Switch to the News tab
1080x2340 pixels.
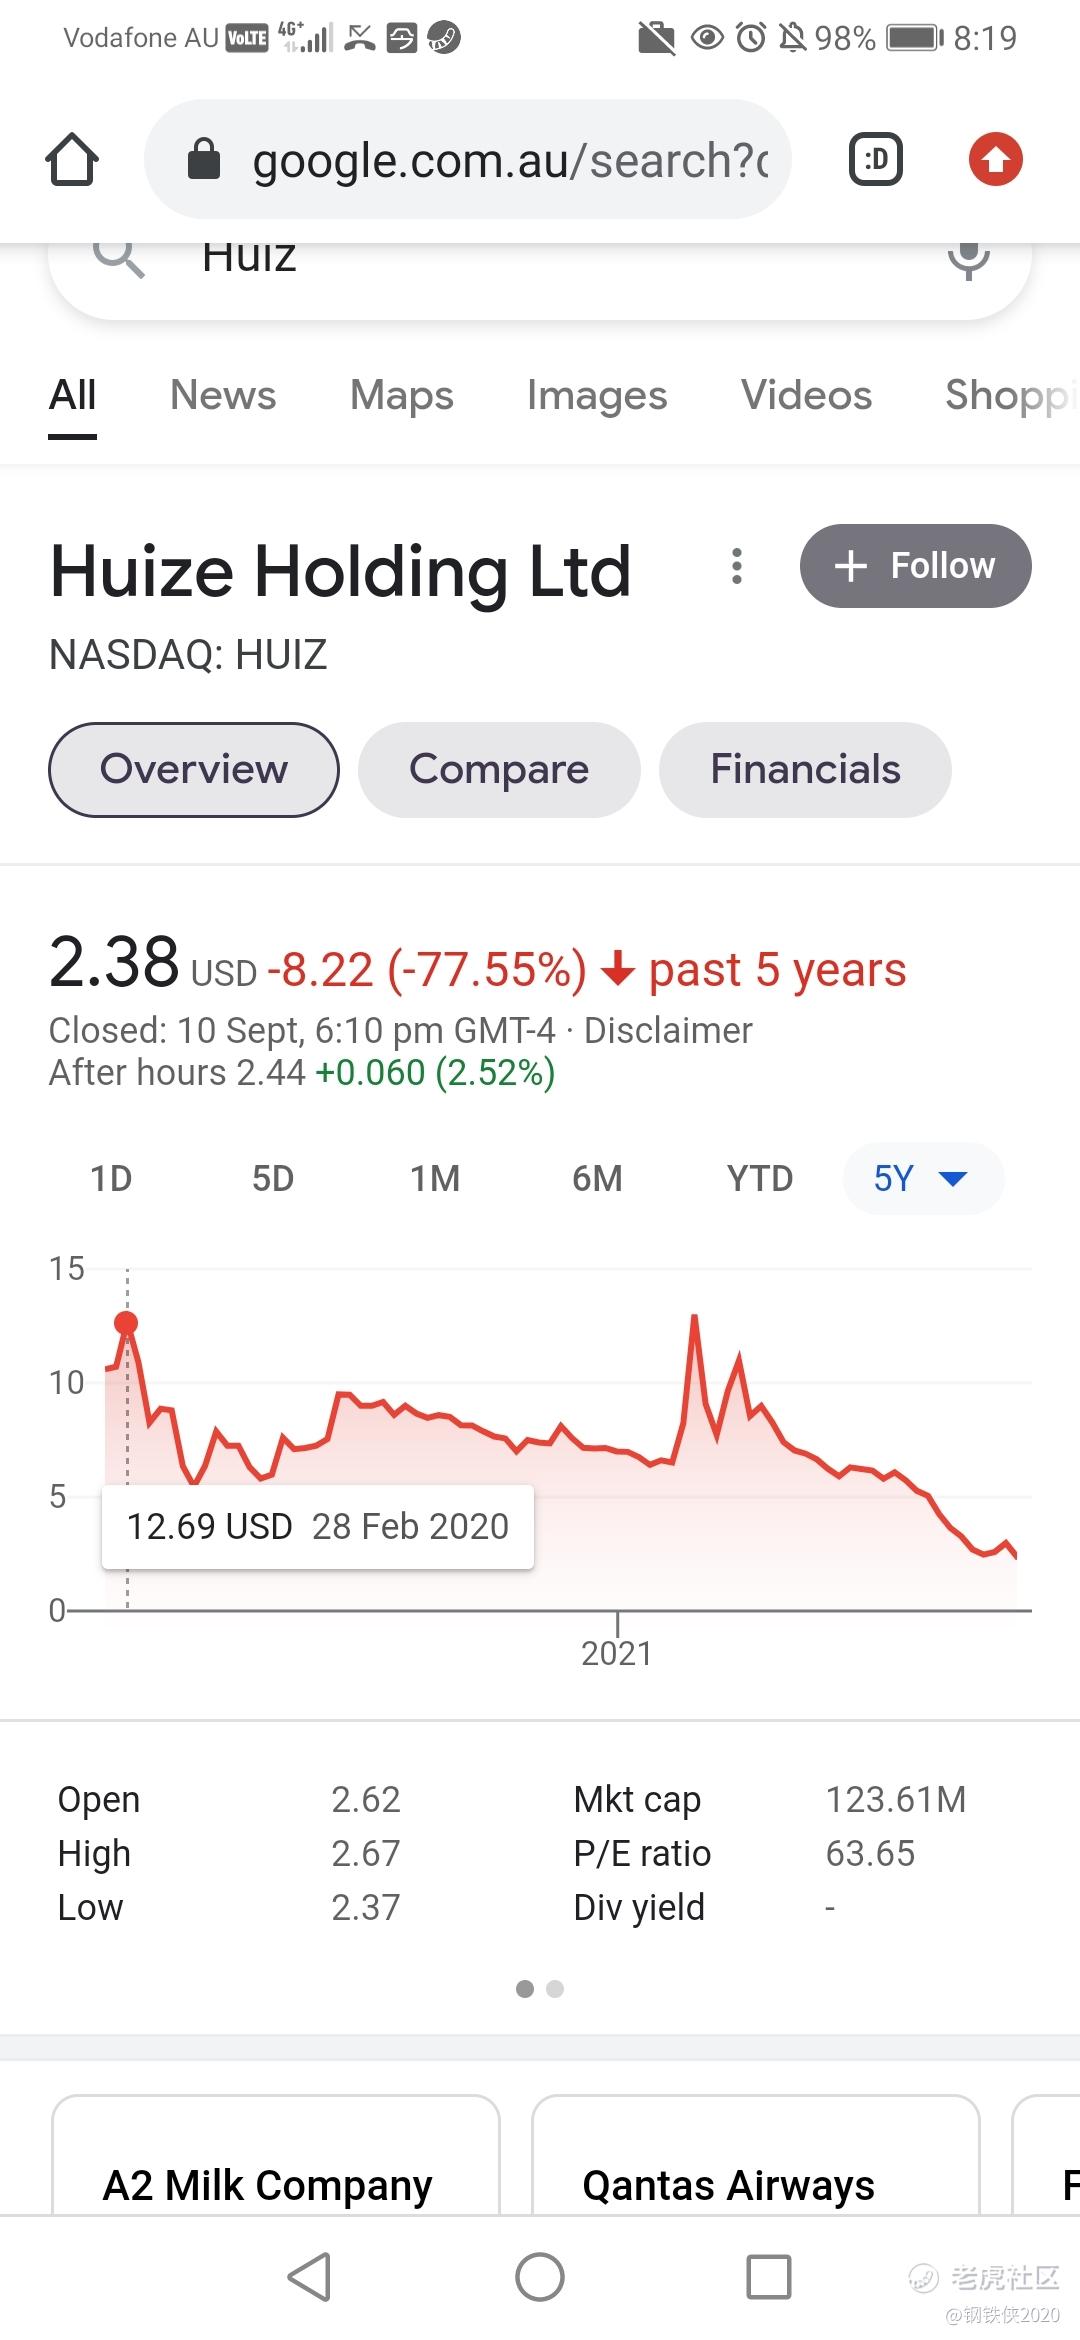click(x=223, y=395)
